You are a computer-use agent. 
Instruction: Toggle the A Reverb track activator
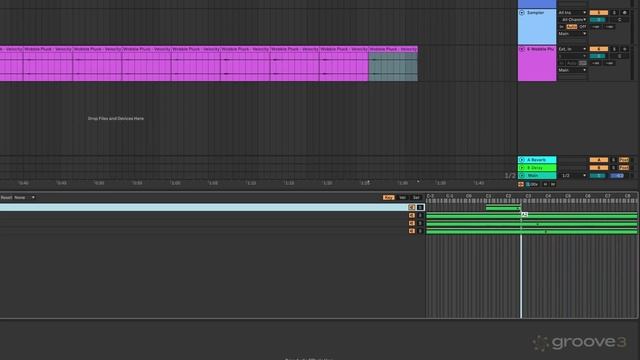tap(599, 160)
